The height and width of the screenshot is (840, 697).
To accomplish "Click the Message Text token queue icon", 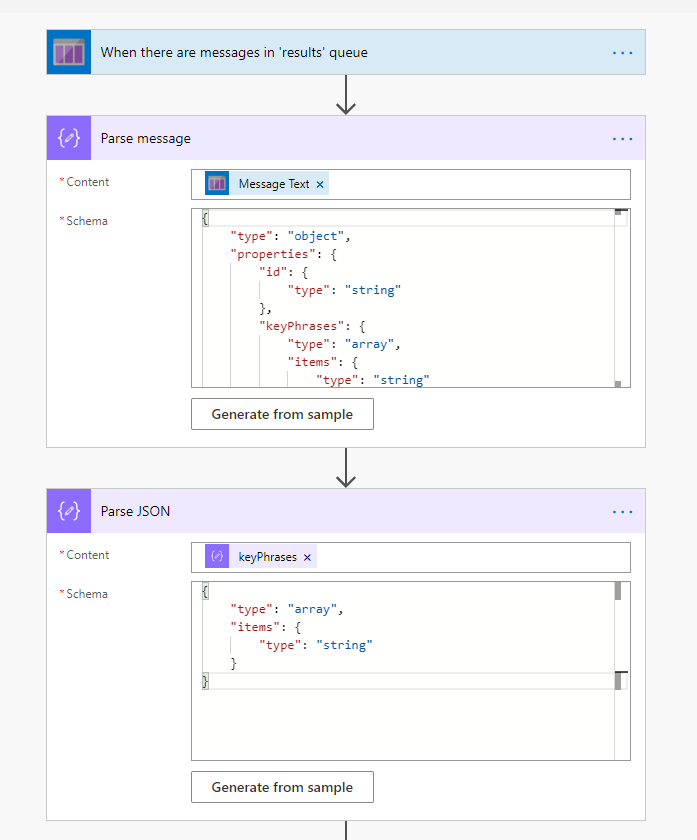I will (217, 183).
